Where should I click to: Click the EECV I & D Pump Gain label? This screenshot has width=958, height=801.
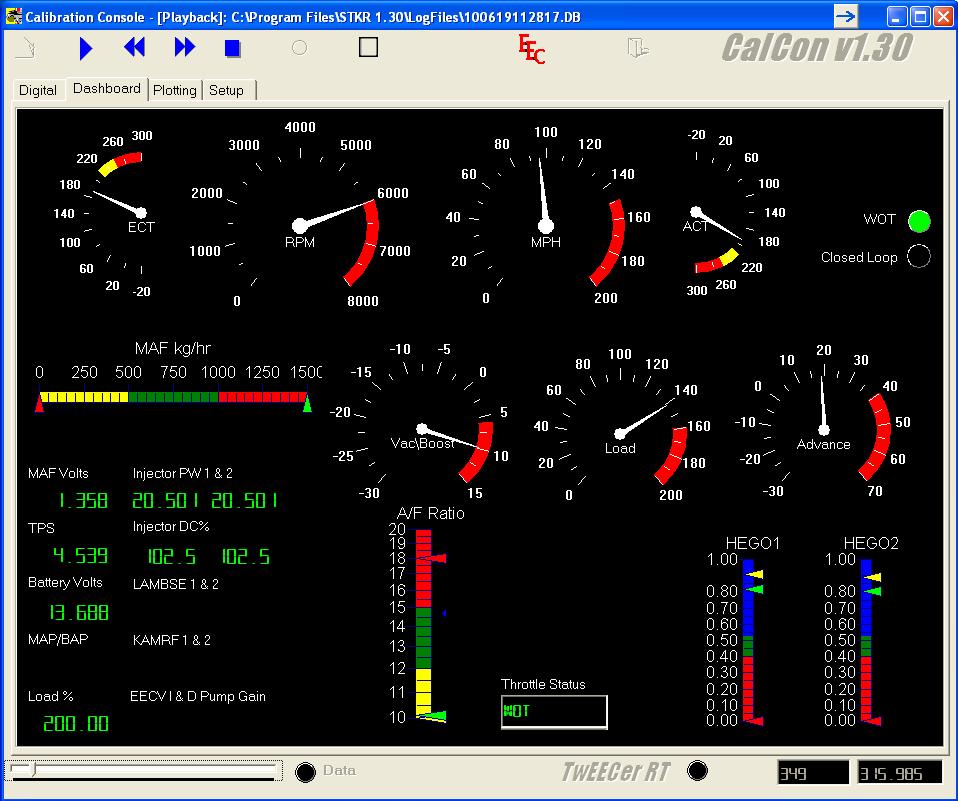click(x=198, y=697)
